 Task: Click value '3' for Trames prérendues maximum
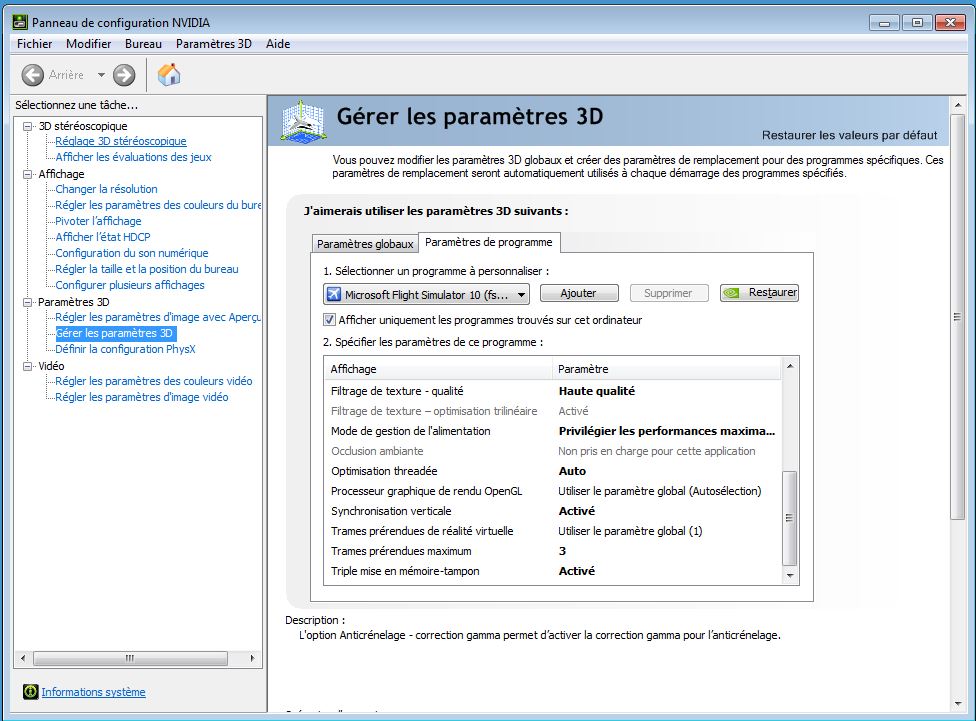(563, 551)
